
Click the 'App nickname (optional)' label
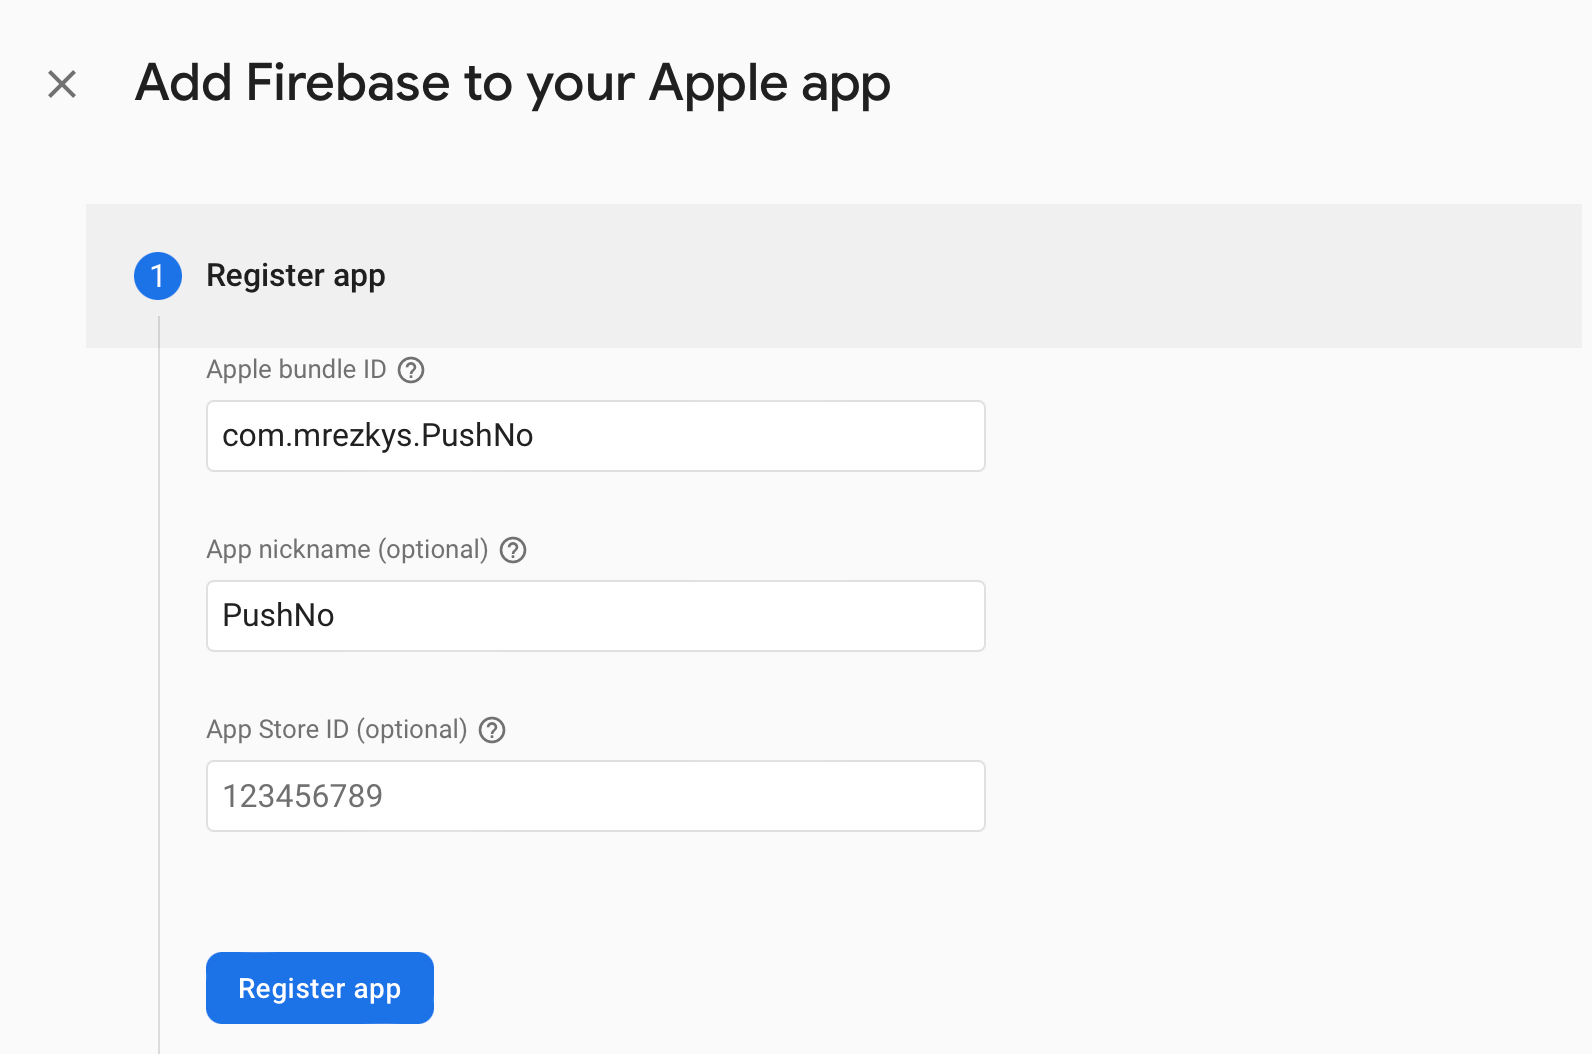(347, 550)
